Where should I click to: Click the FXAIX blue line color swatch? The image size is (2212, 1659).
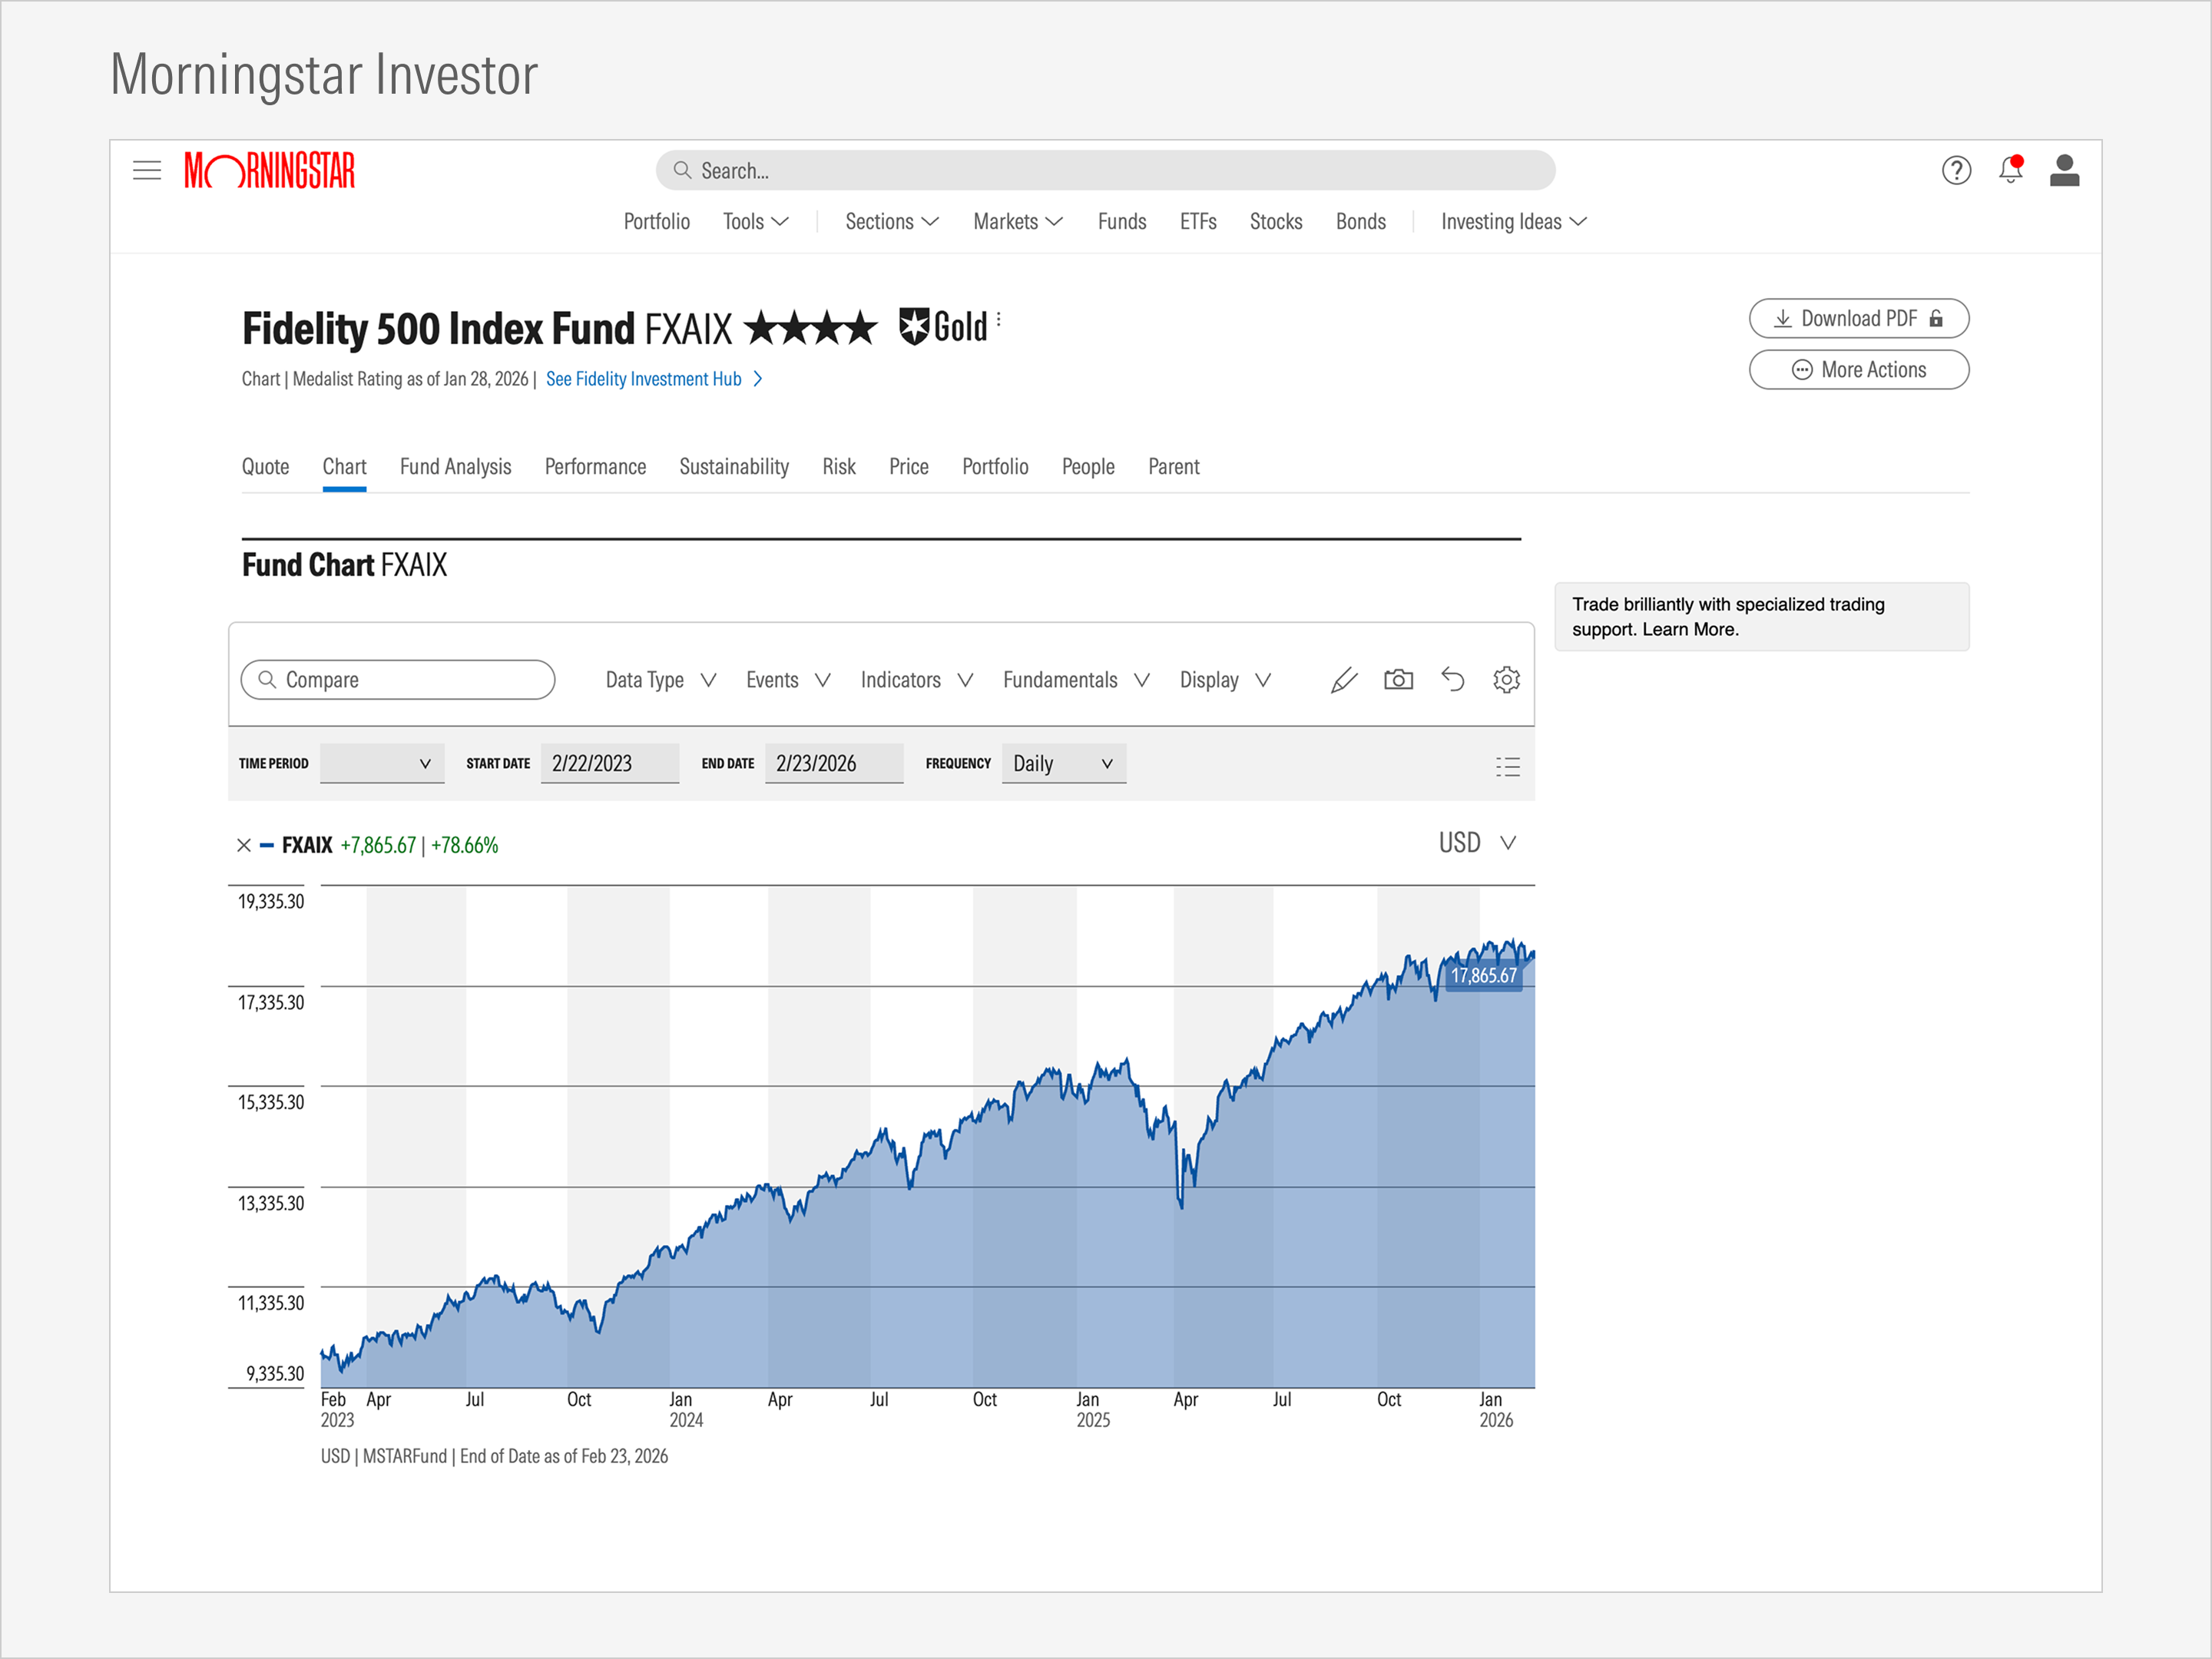(266, 845)
